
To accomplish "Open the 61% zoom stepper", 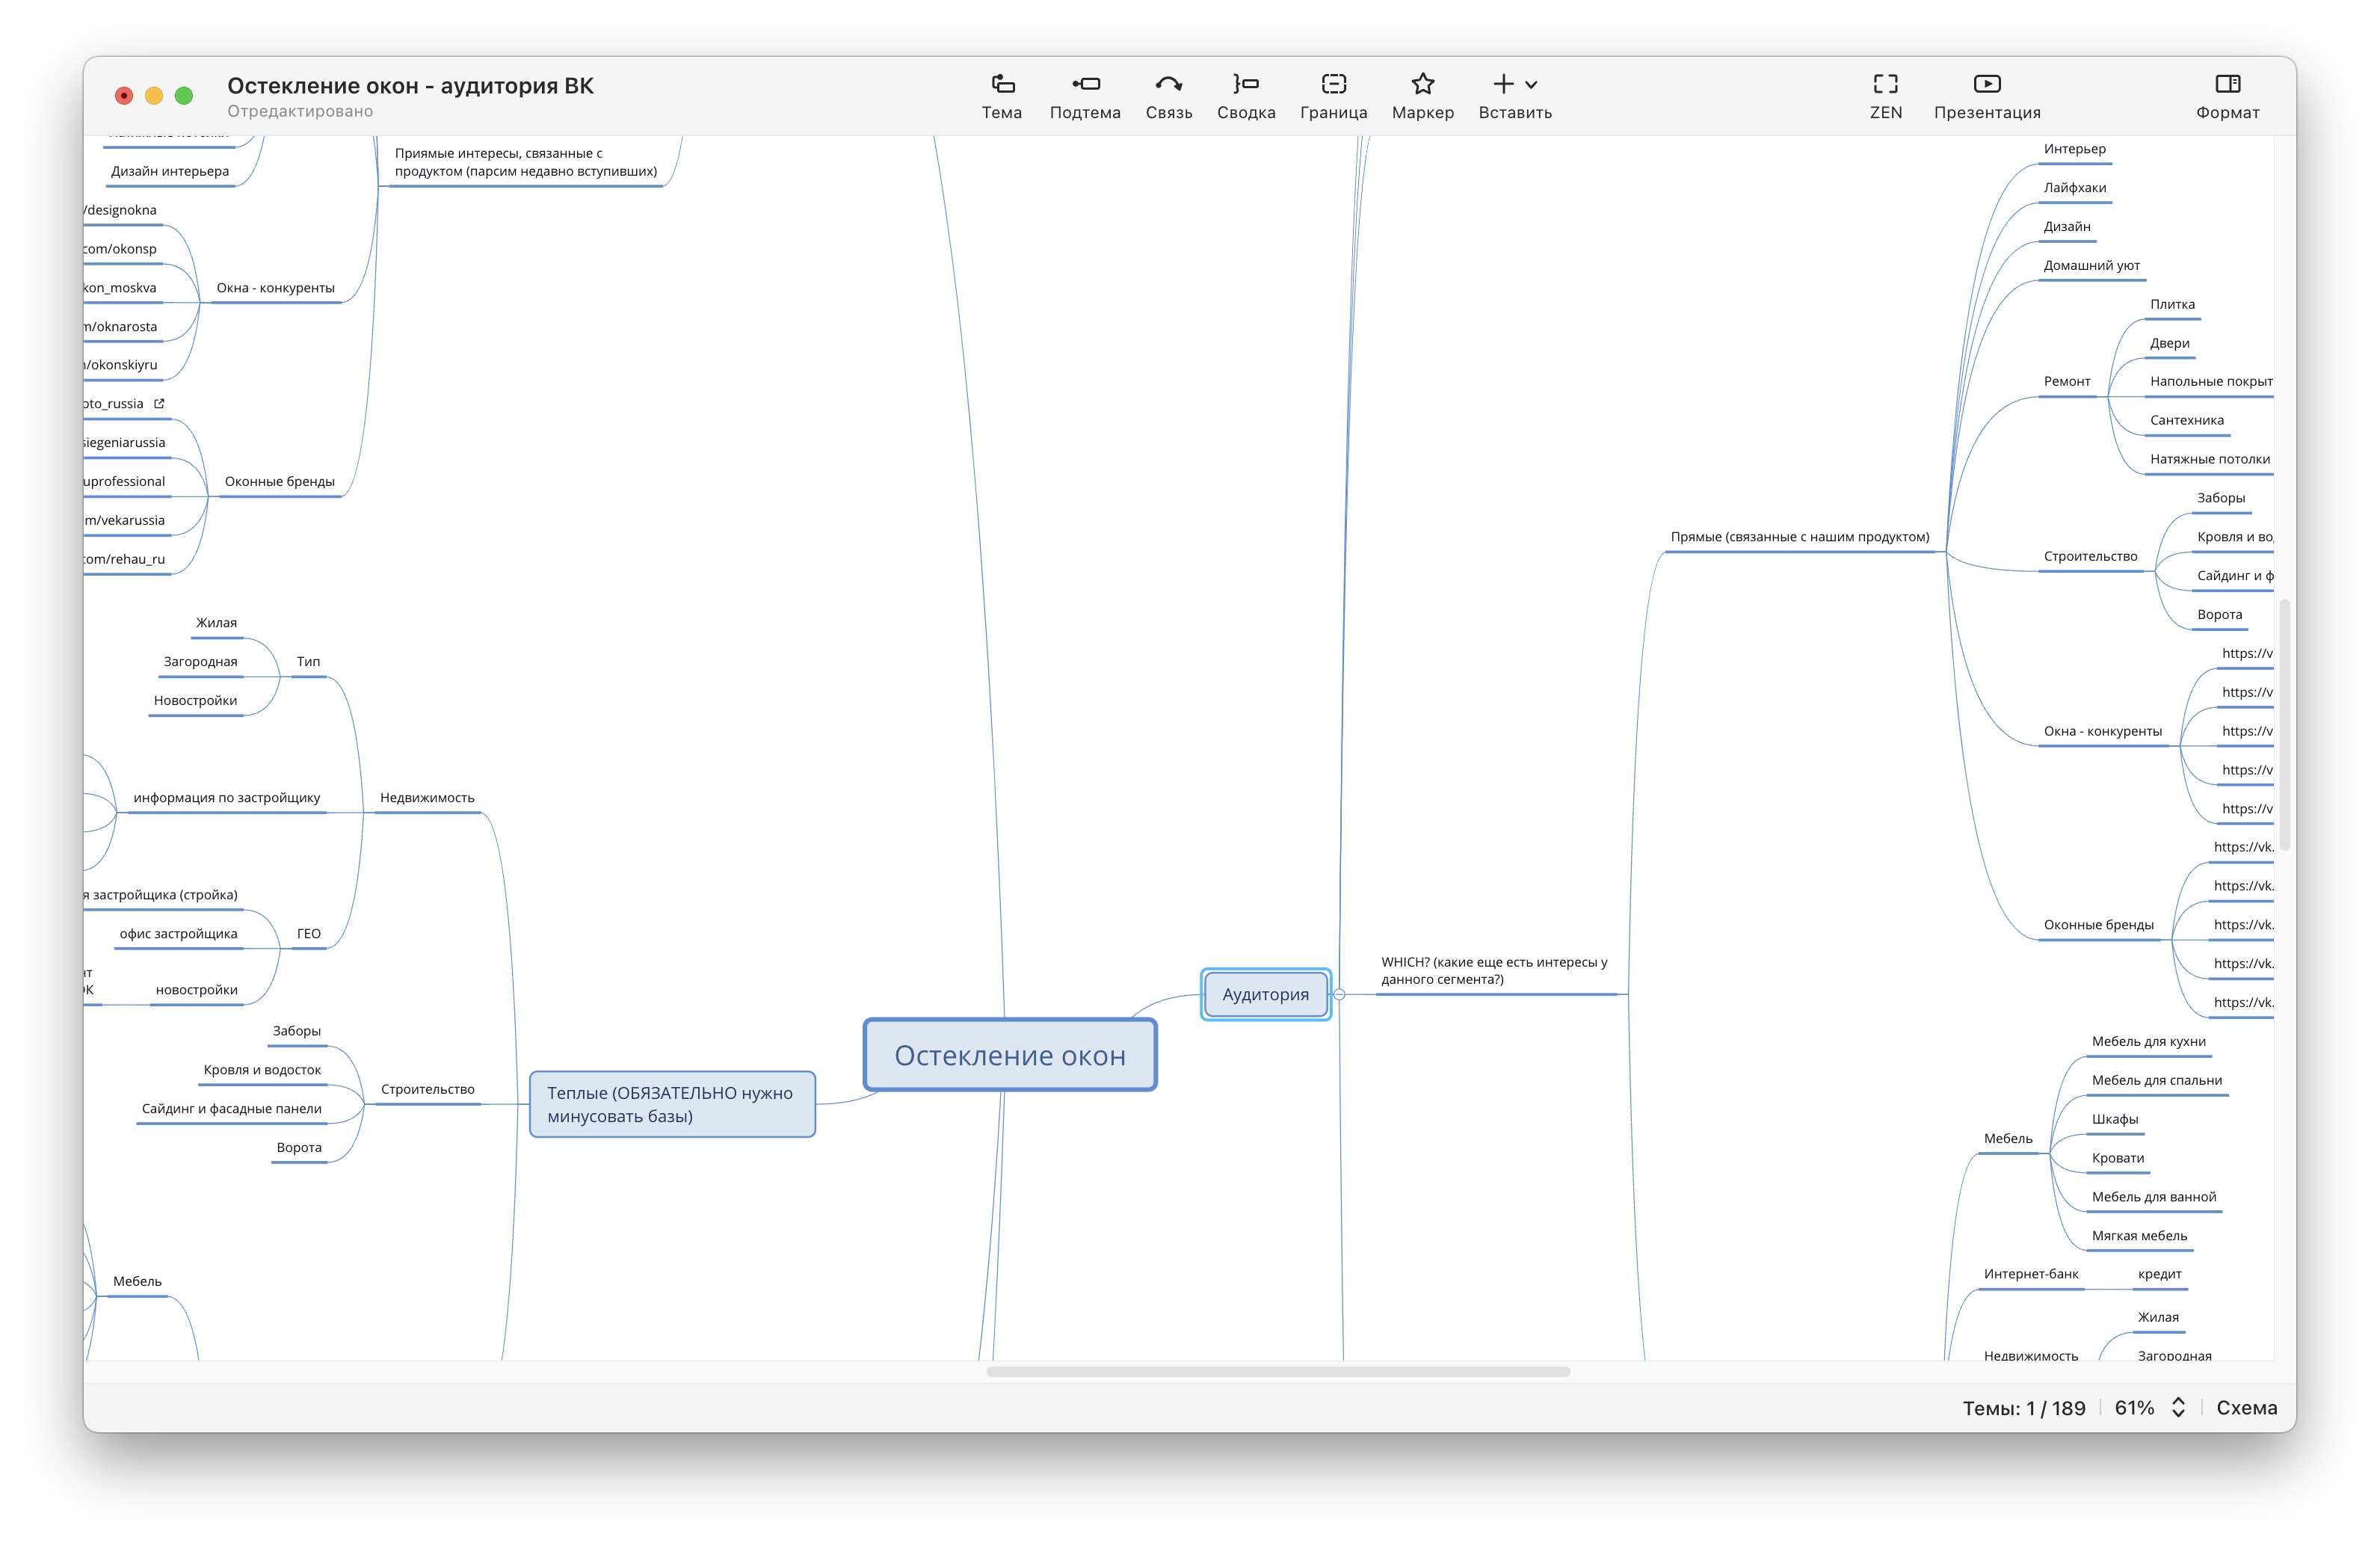I will click(2178, 1407).
